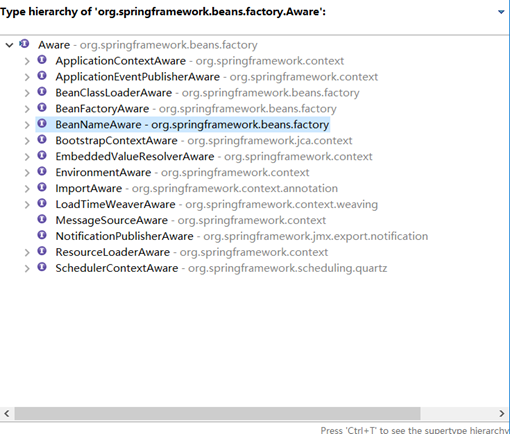510x434 pixels.
Task: Click the horizontal scrollbar thumb
Action: tap(217, 414)
